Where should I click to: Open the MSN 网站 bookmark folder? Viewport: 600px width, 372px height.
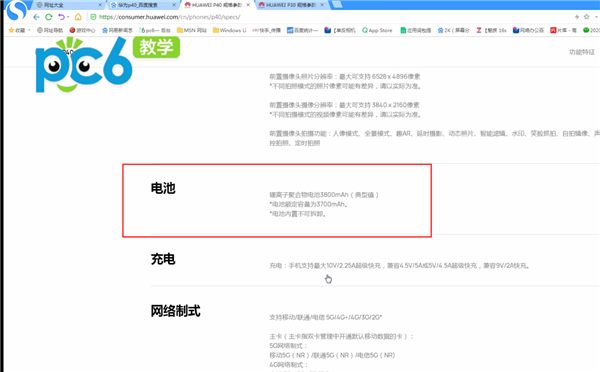coord(192,30)
